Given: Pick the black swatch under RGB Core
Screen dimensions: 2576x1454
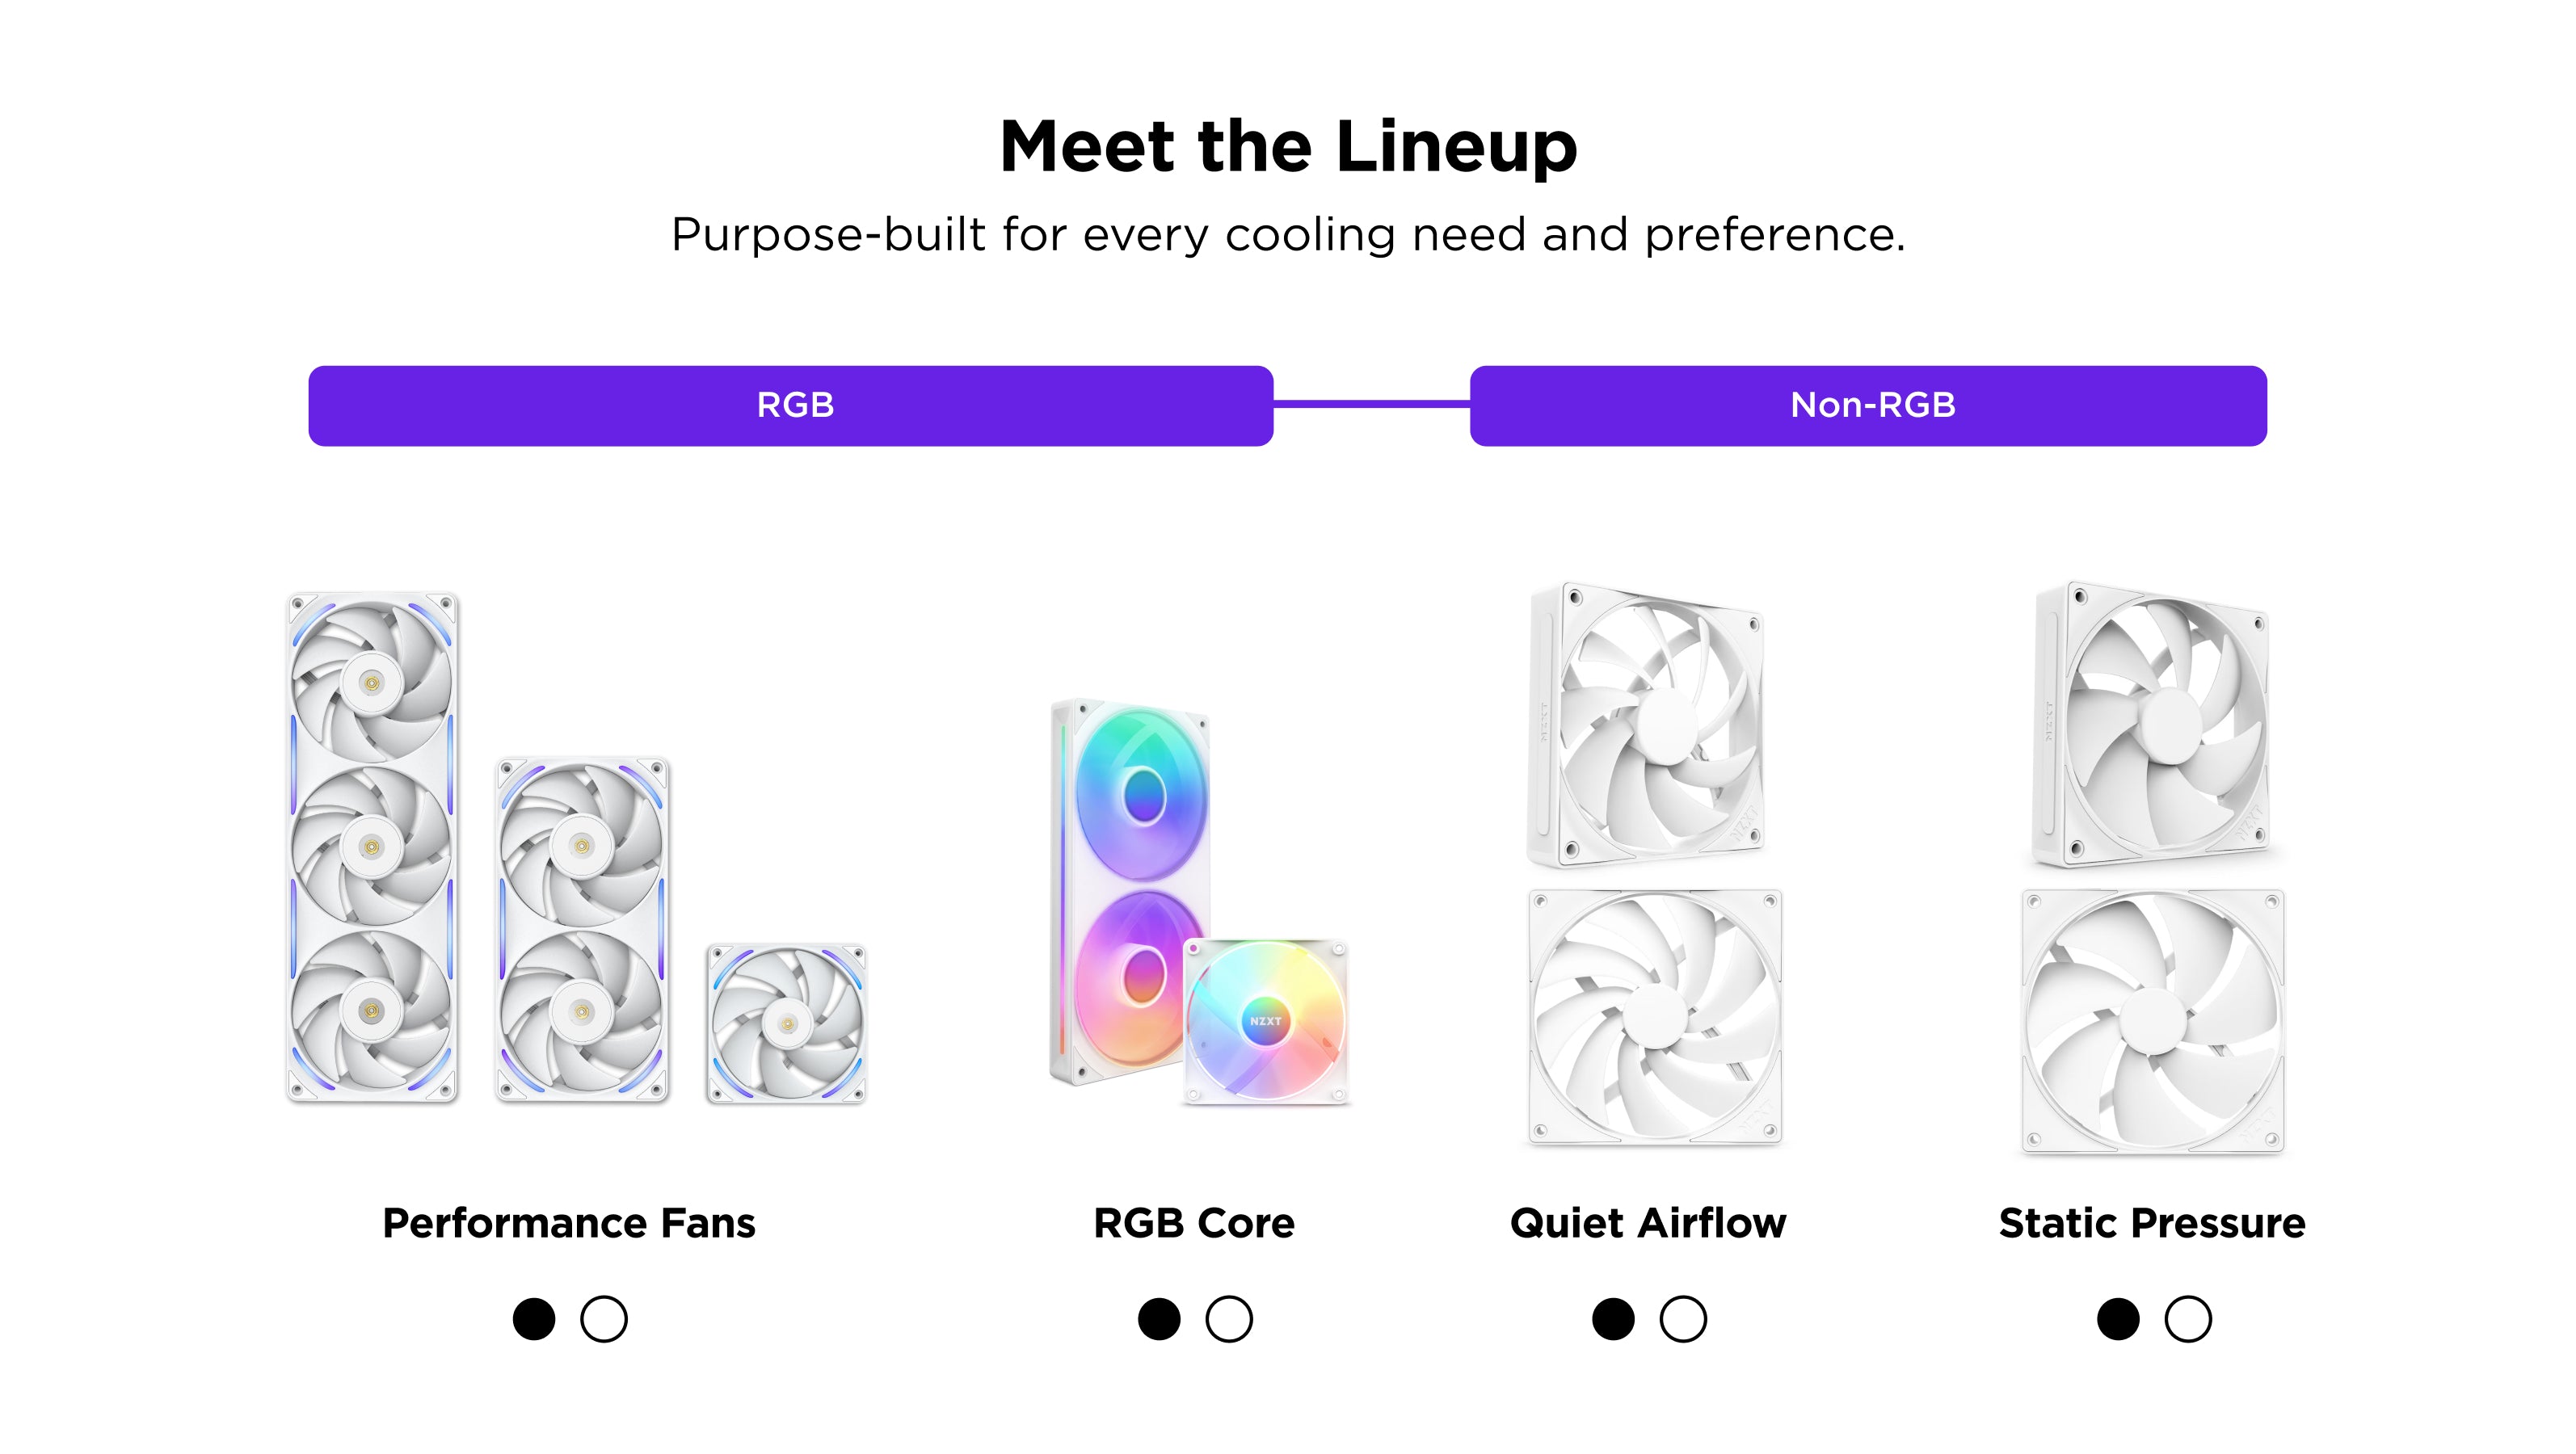Looking at the screenshot, I should 1159,1318.
